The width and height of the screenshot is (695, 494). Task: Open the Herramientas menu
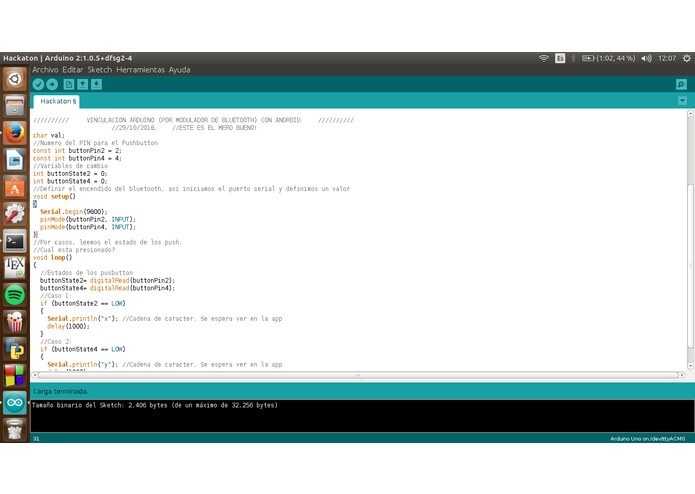[140, 70]
